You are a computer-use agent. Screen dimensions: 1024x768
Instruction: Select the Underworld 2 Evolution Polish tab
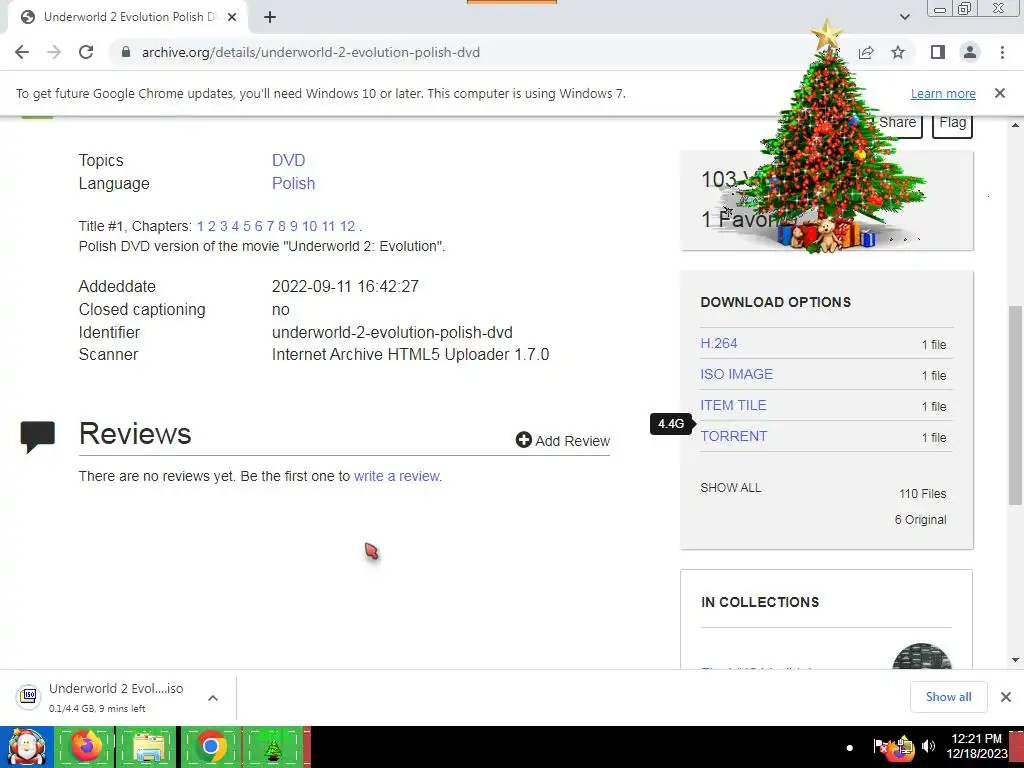tap(127, 18)
